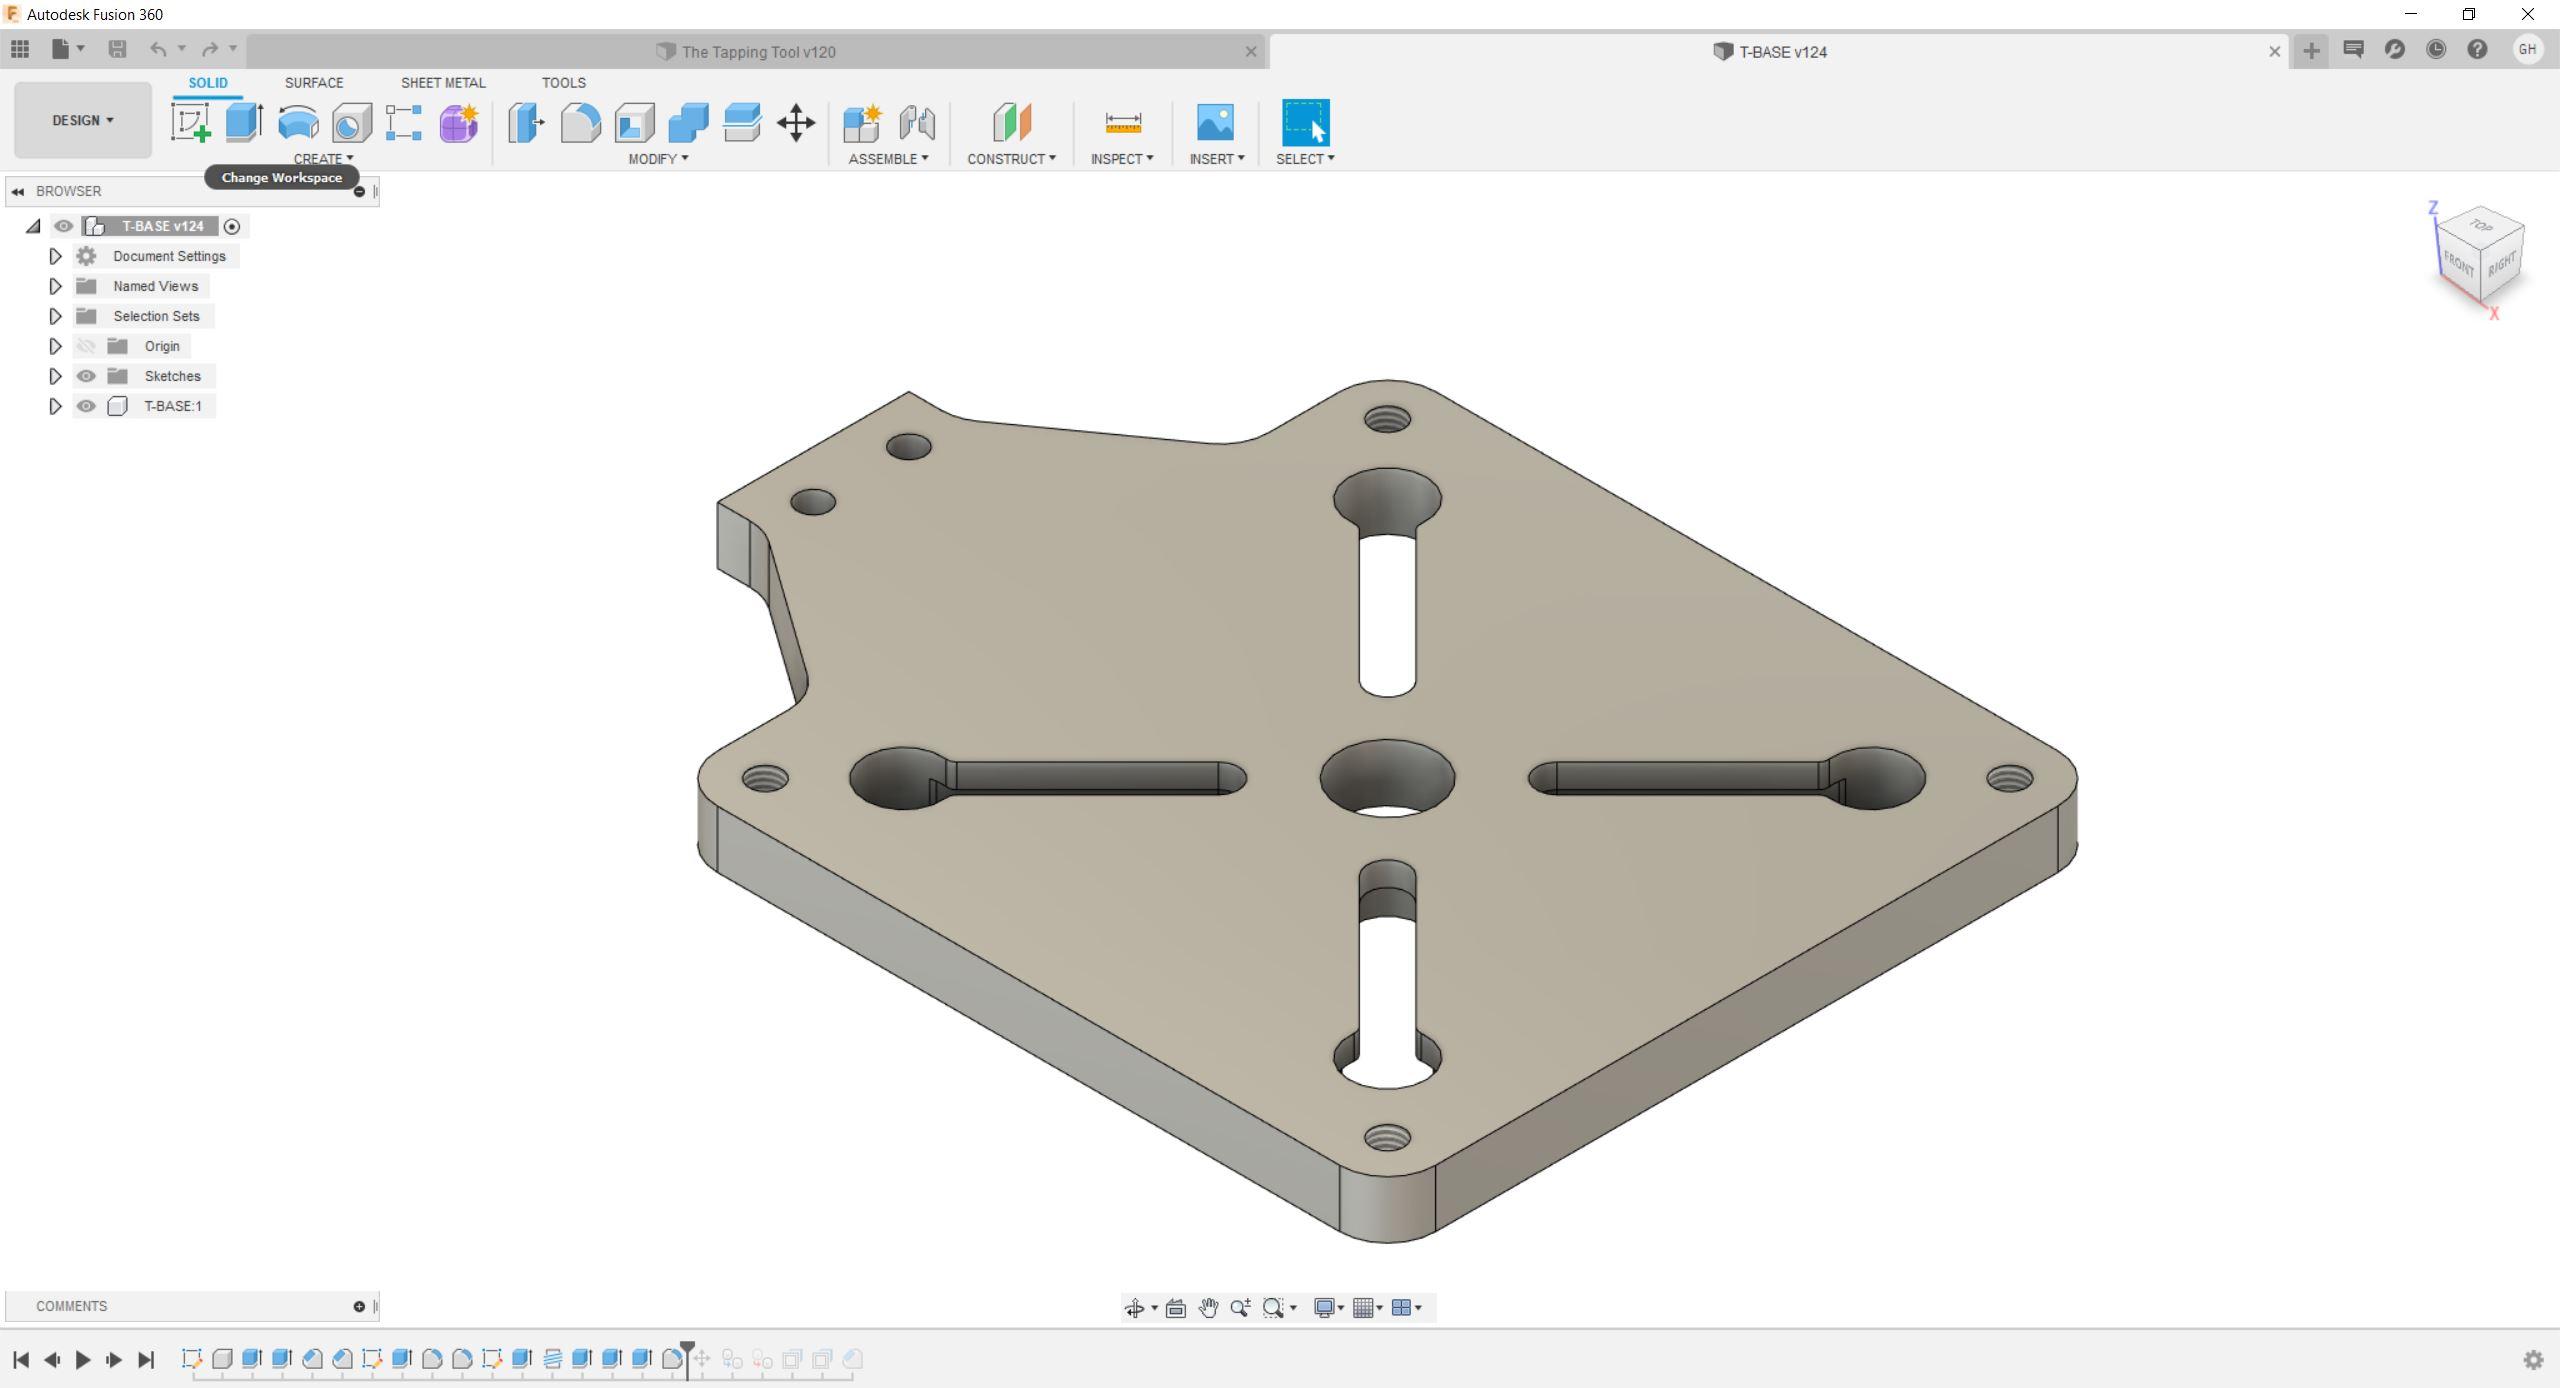Screen dimensions: 2560x1388
Task: Select the Create Sketch tool
Action: (192, 122)
